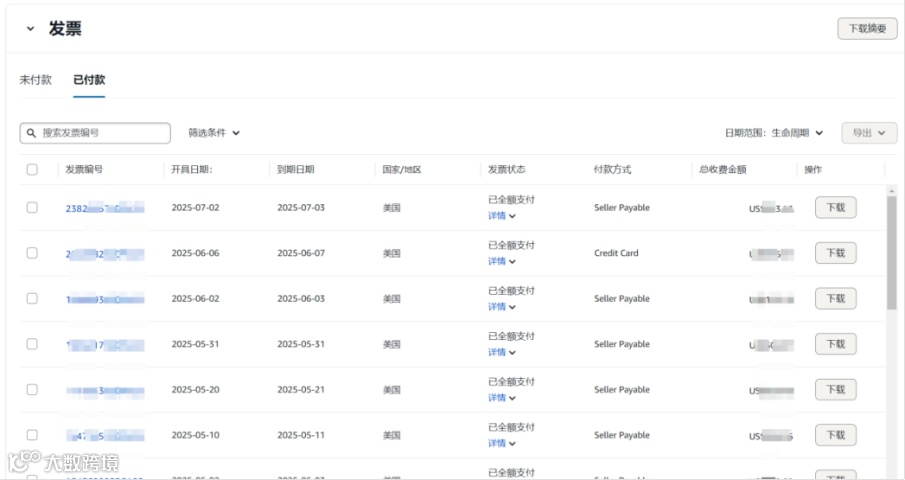Click the Credit Card payment method cell
Image resolution: width=905 pixels, height=480 pixels.
coord(616,253)
